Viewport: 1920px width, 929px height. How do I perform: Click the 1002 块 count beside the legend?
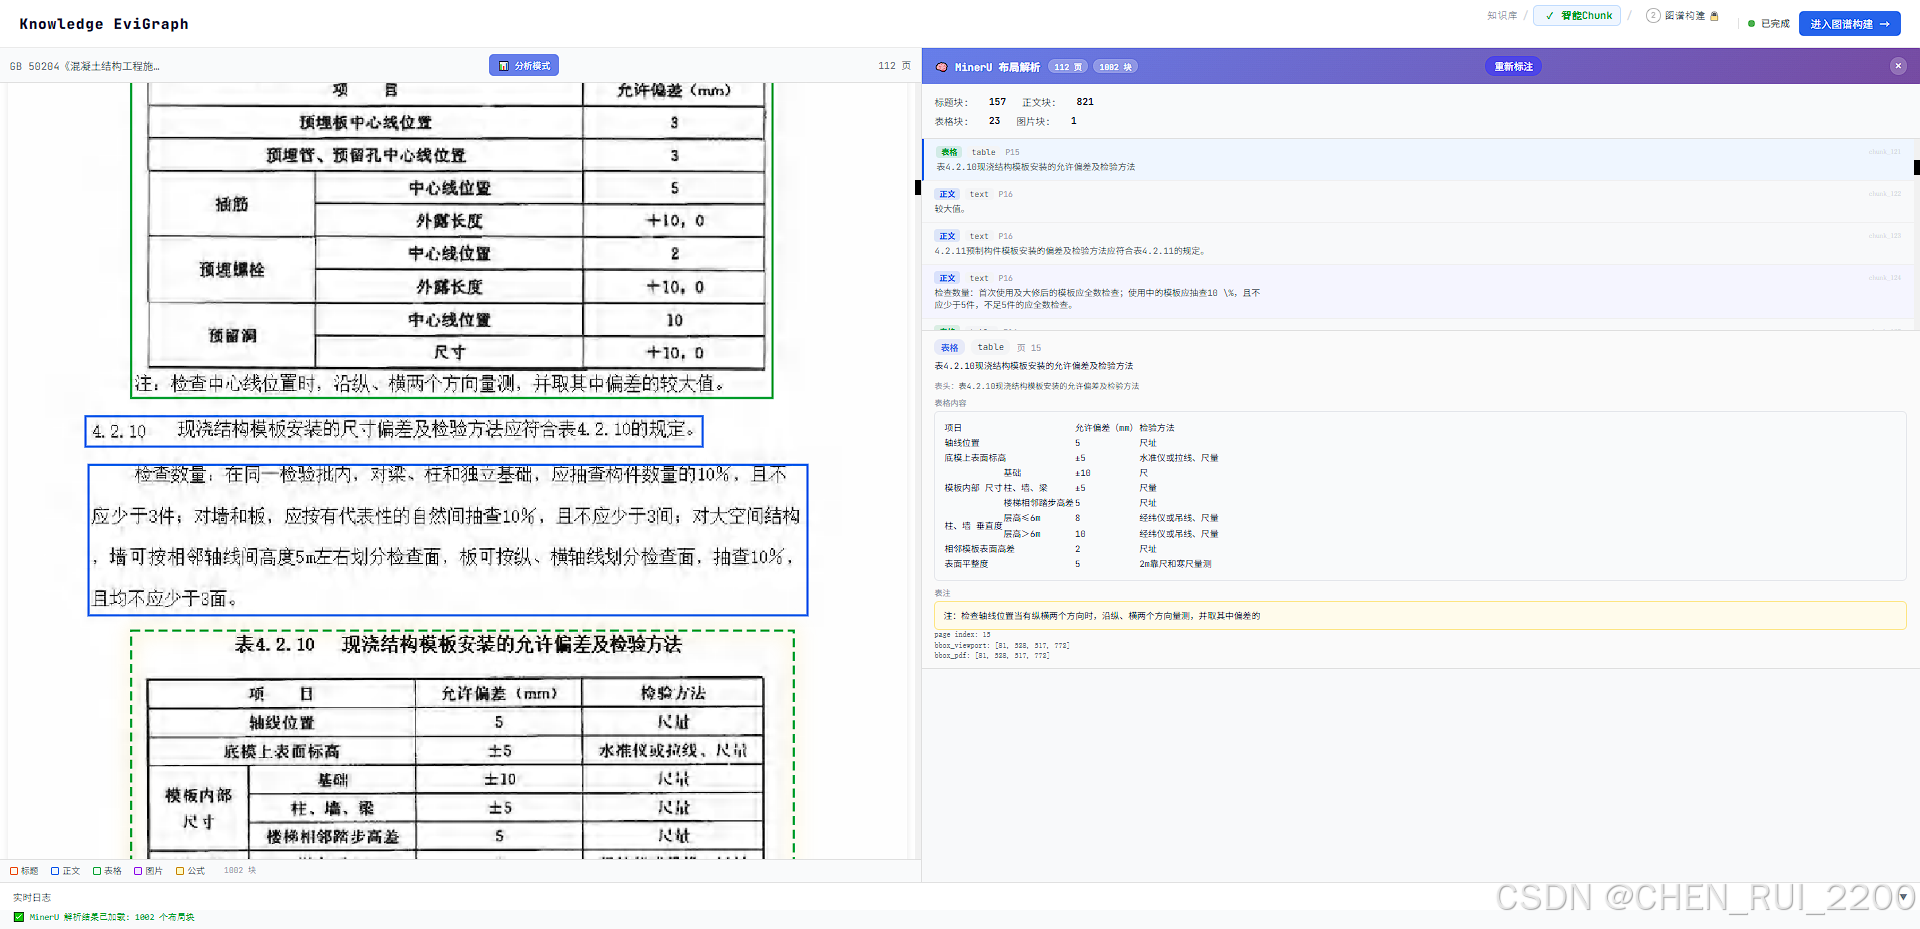pyautogui.click(x=240, y=871)
